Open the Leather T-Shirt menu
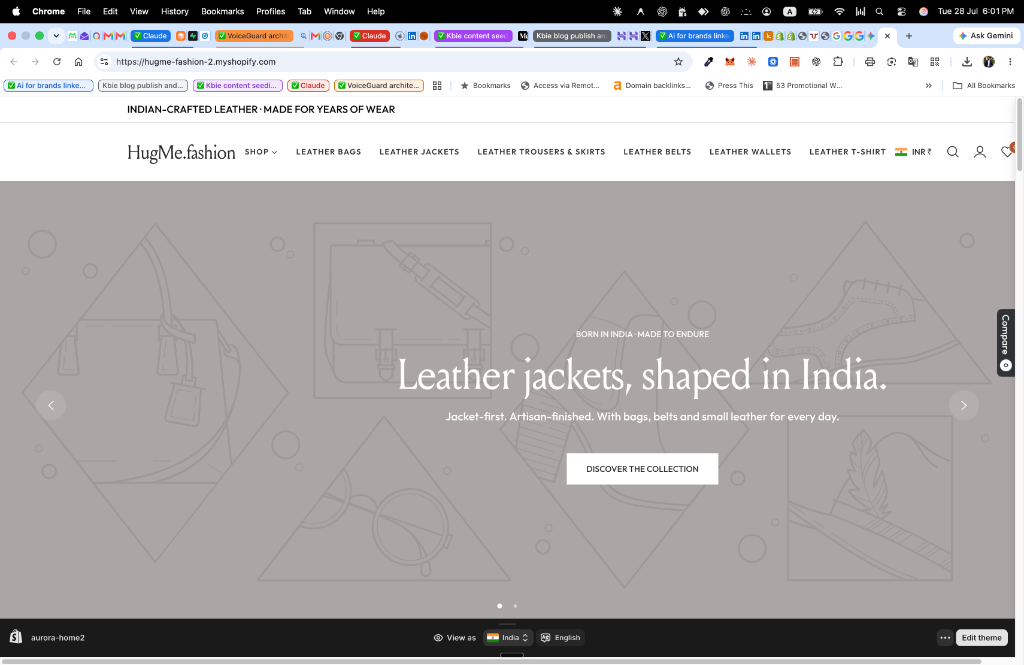 848,152
